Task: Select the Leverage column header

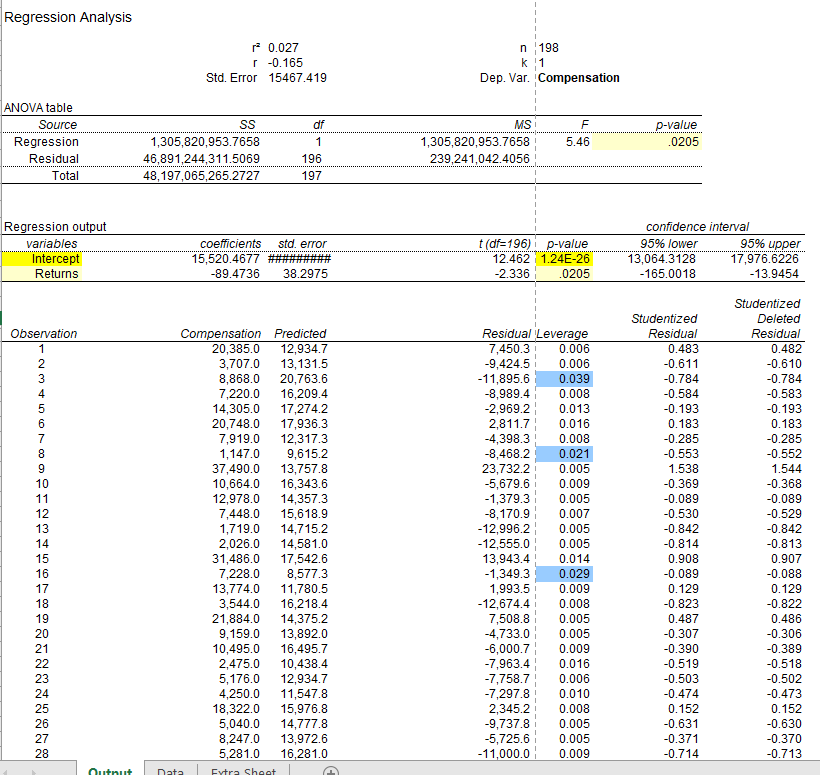Action: click(x=563, y=334)
